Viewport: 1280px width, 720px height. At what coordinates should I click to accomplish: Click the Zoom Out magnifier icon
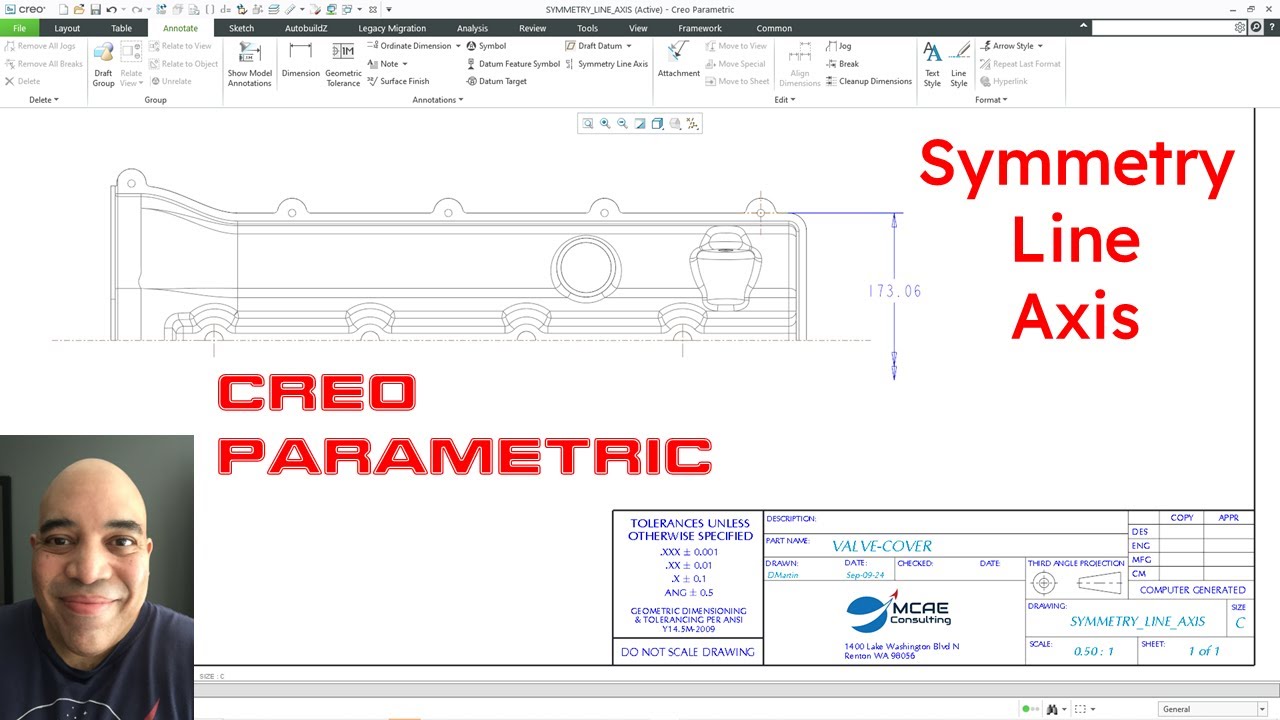622,123
